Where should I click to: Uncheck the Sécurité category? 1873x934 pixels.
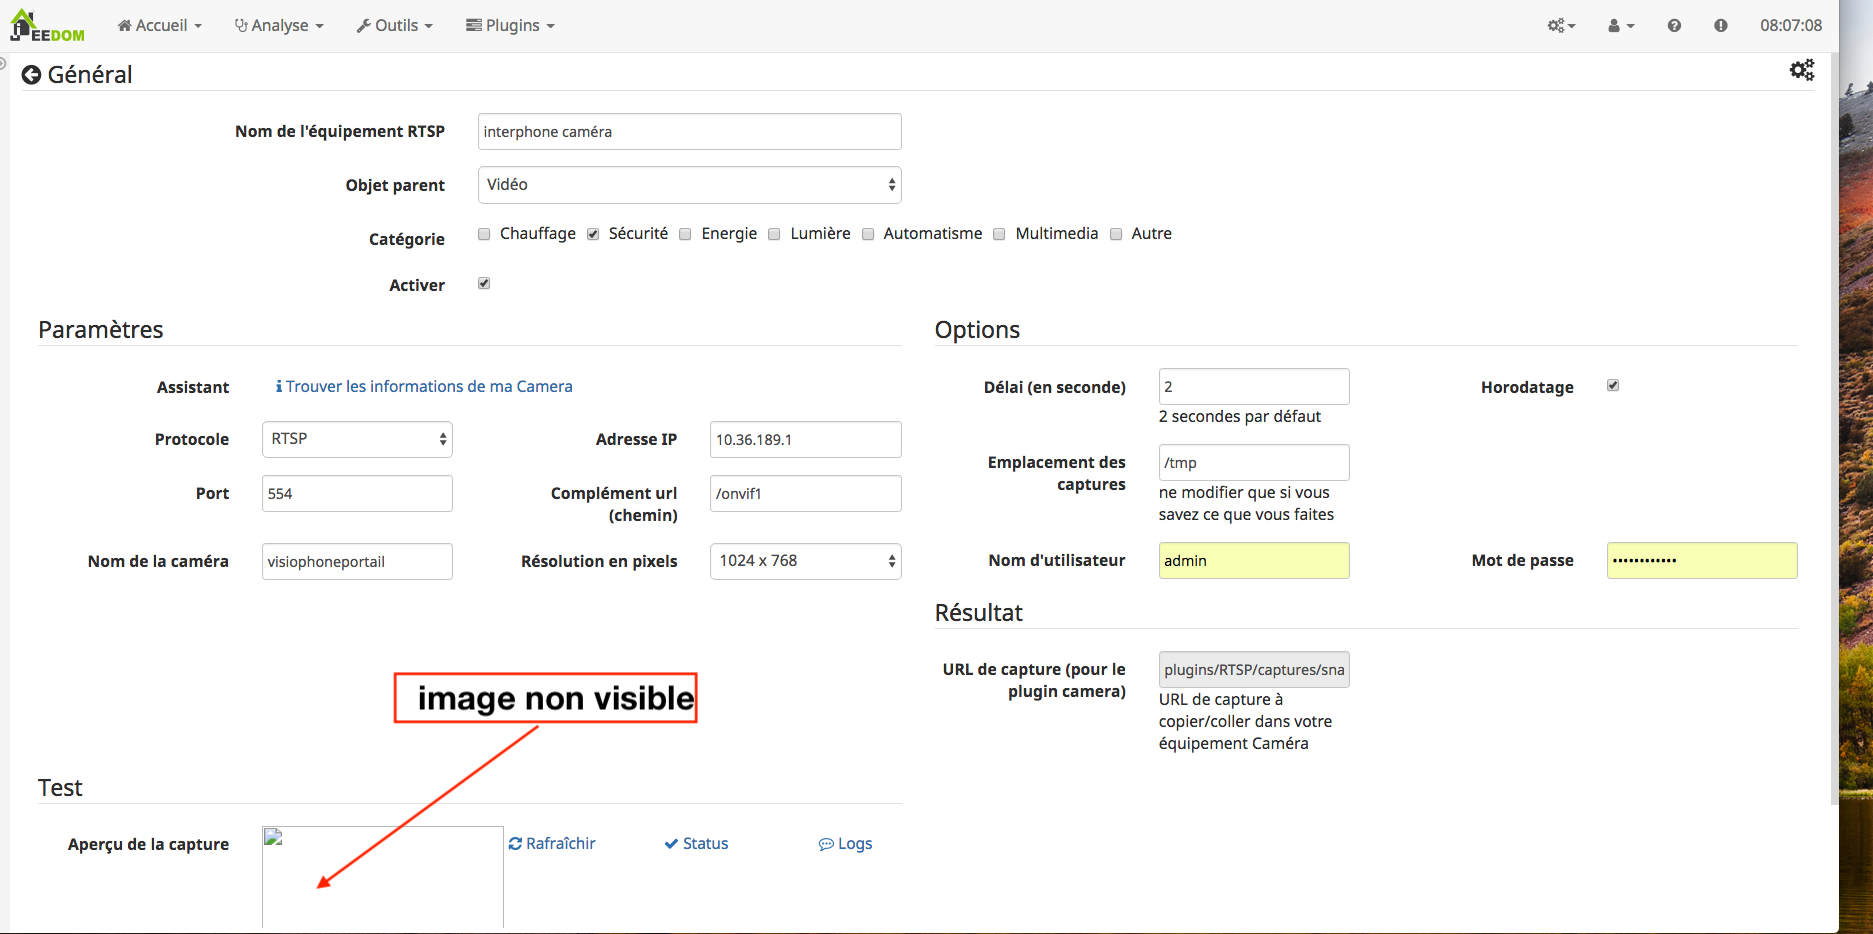pos(593,234)
